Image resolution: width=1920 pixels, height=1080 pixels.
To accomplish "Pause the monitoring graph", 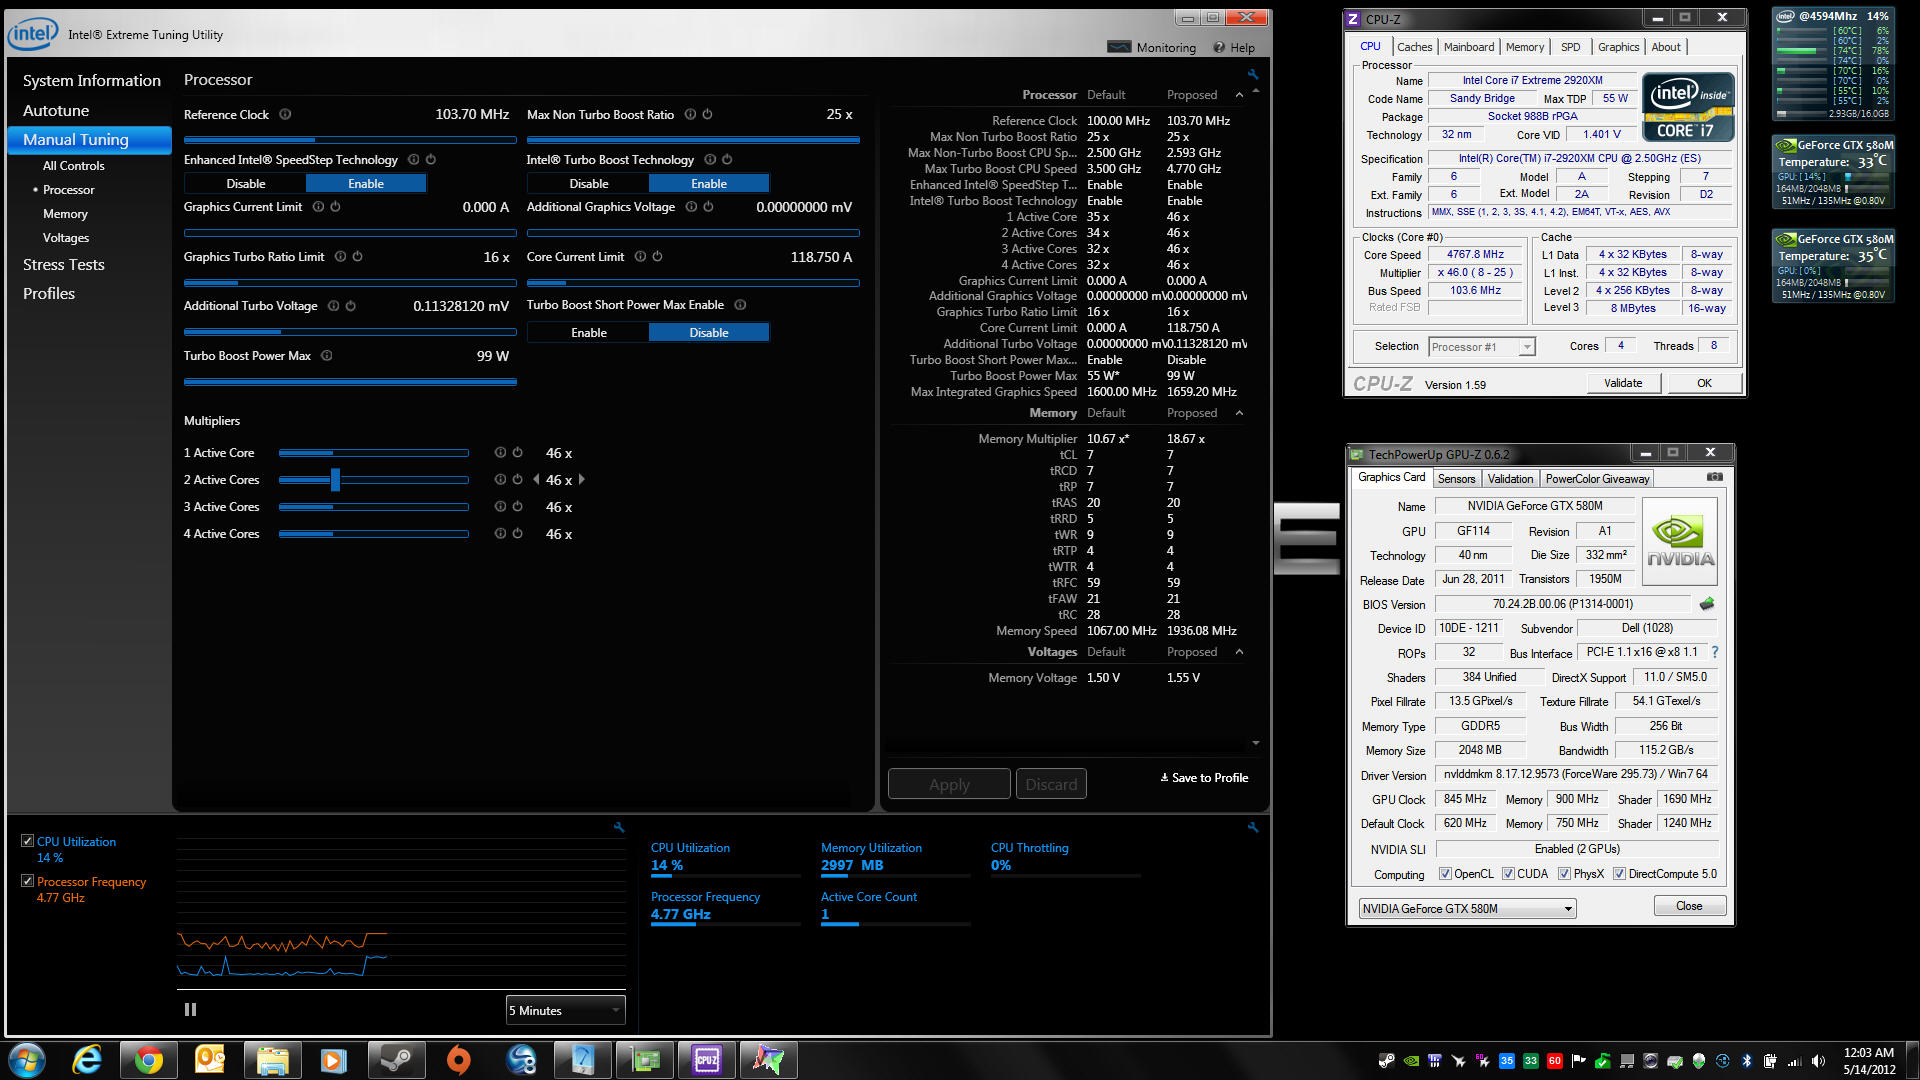I will (x=190, y=1010).
